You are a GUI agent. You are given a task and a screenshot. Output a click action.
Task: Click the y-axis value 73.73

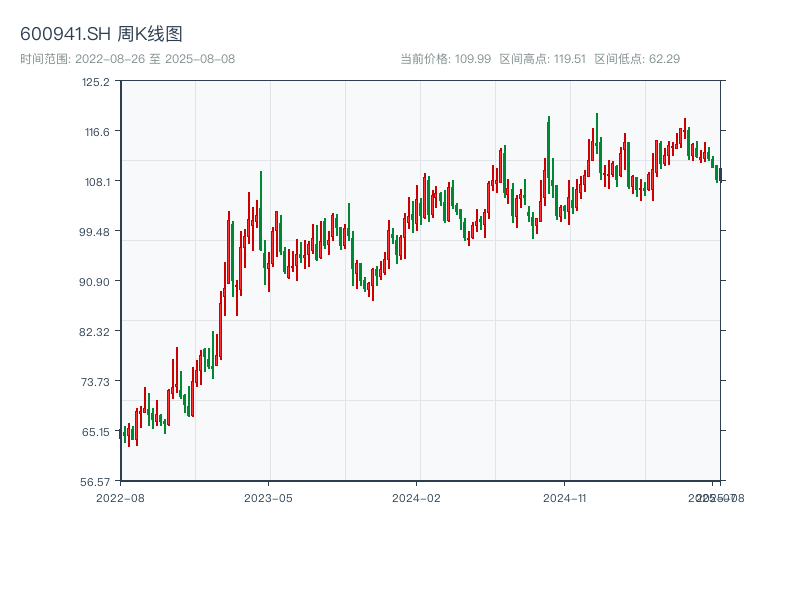pyautogui.click(x=95, y=382)
